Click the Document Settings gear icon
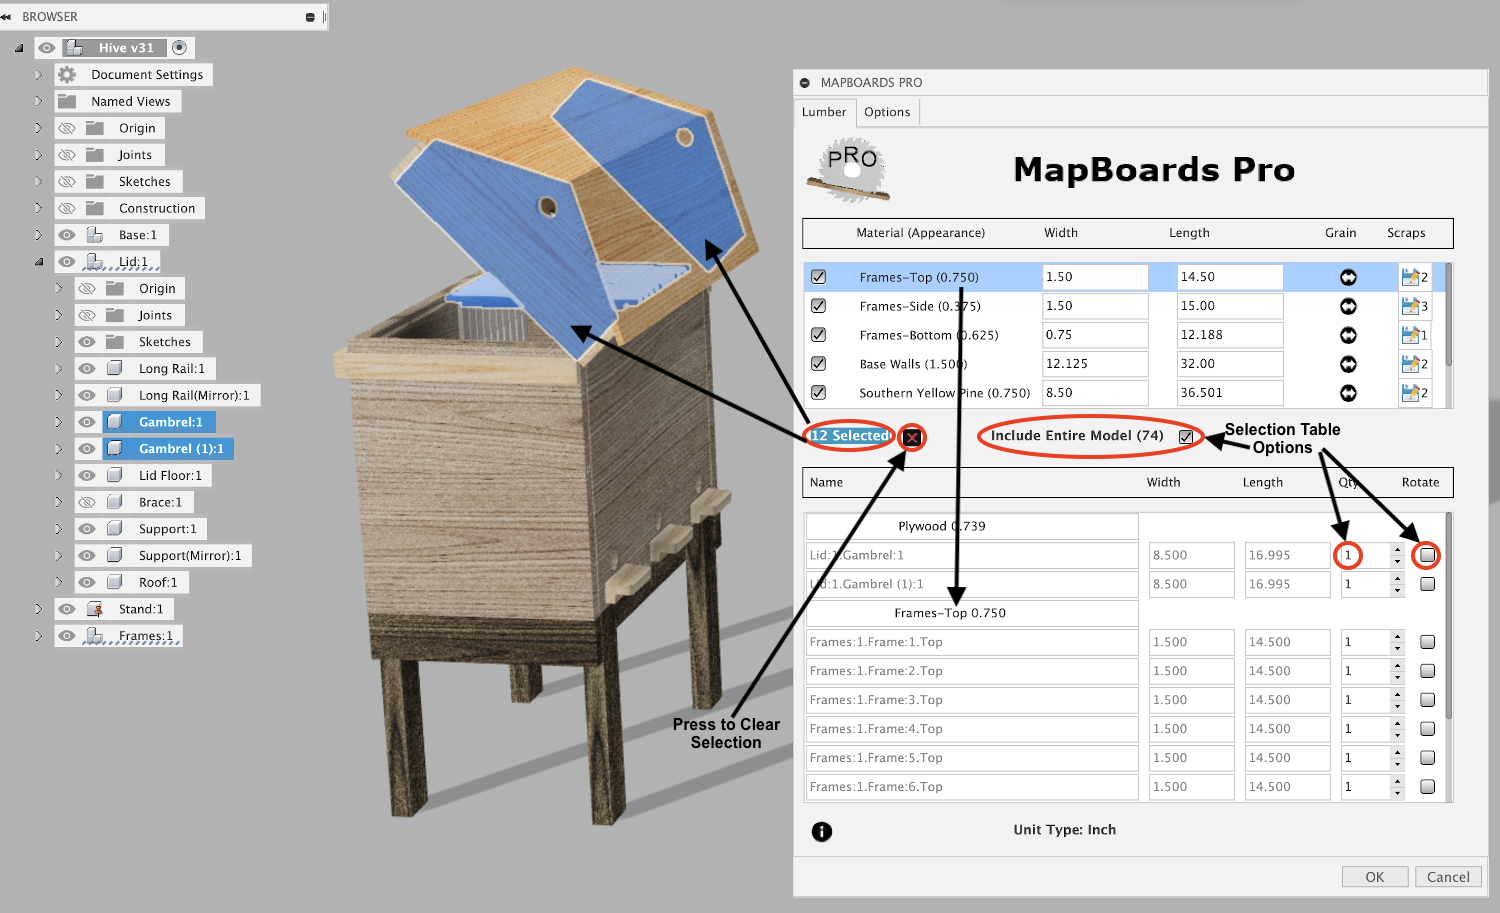1500x913 pixels. tap(67, 75)
